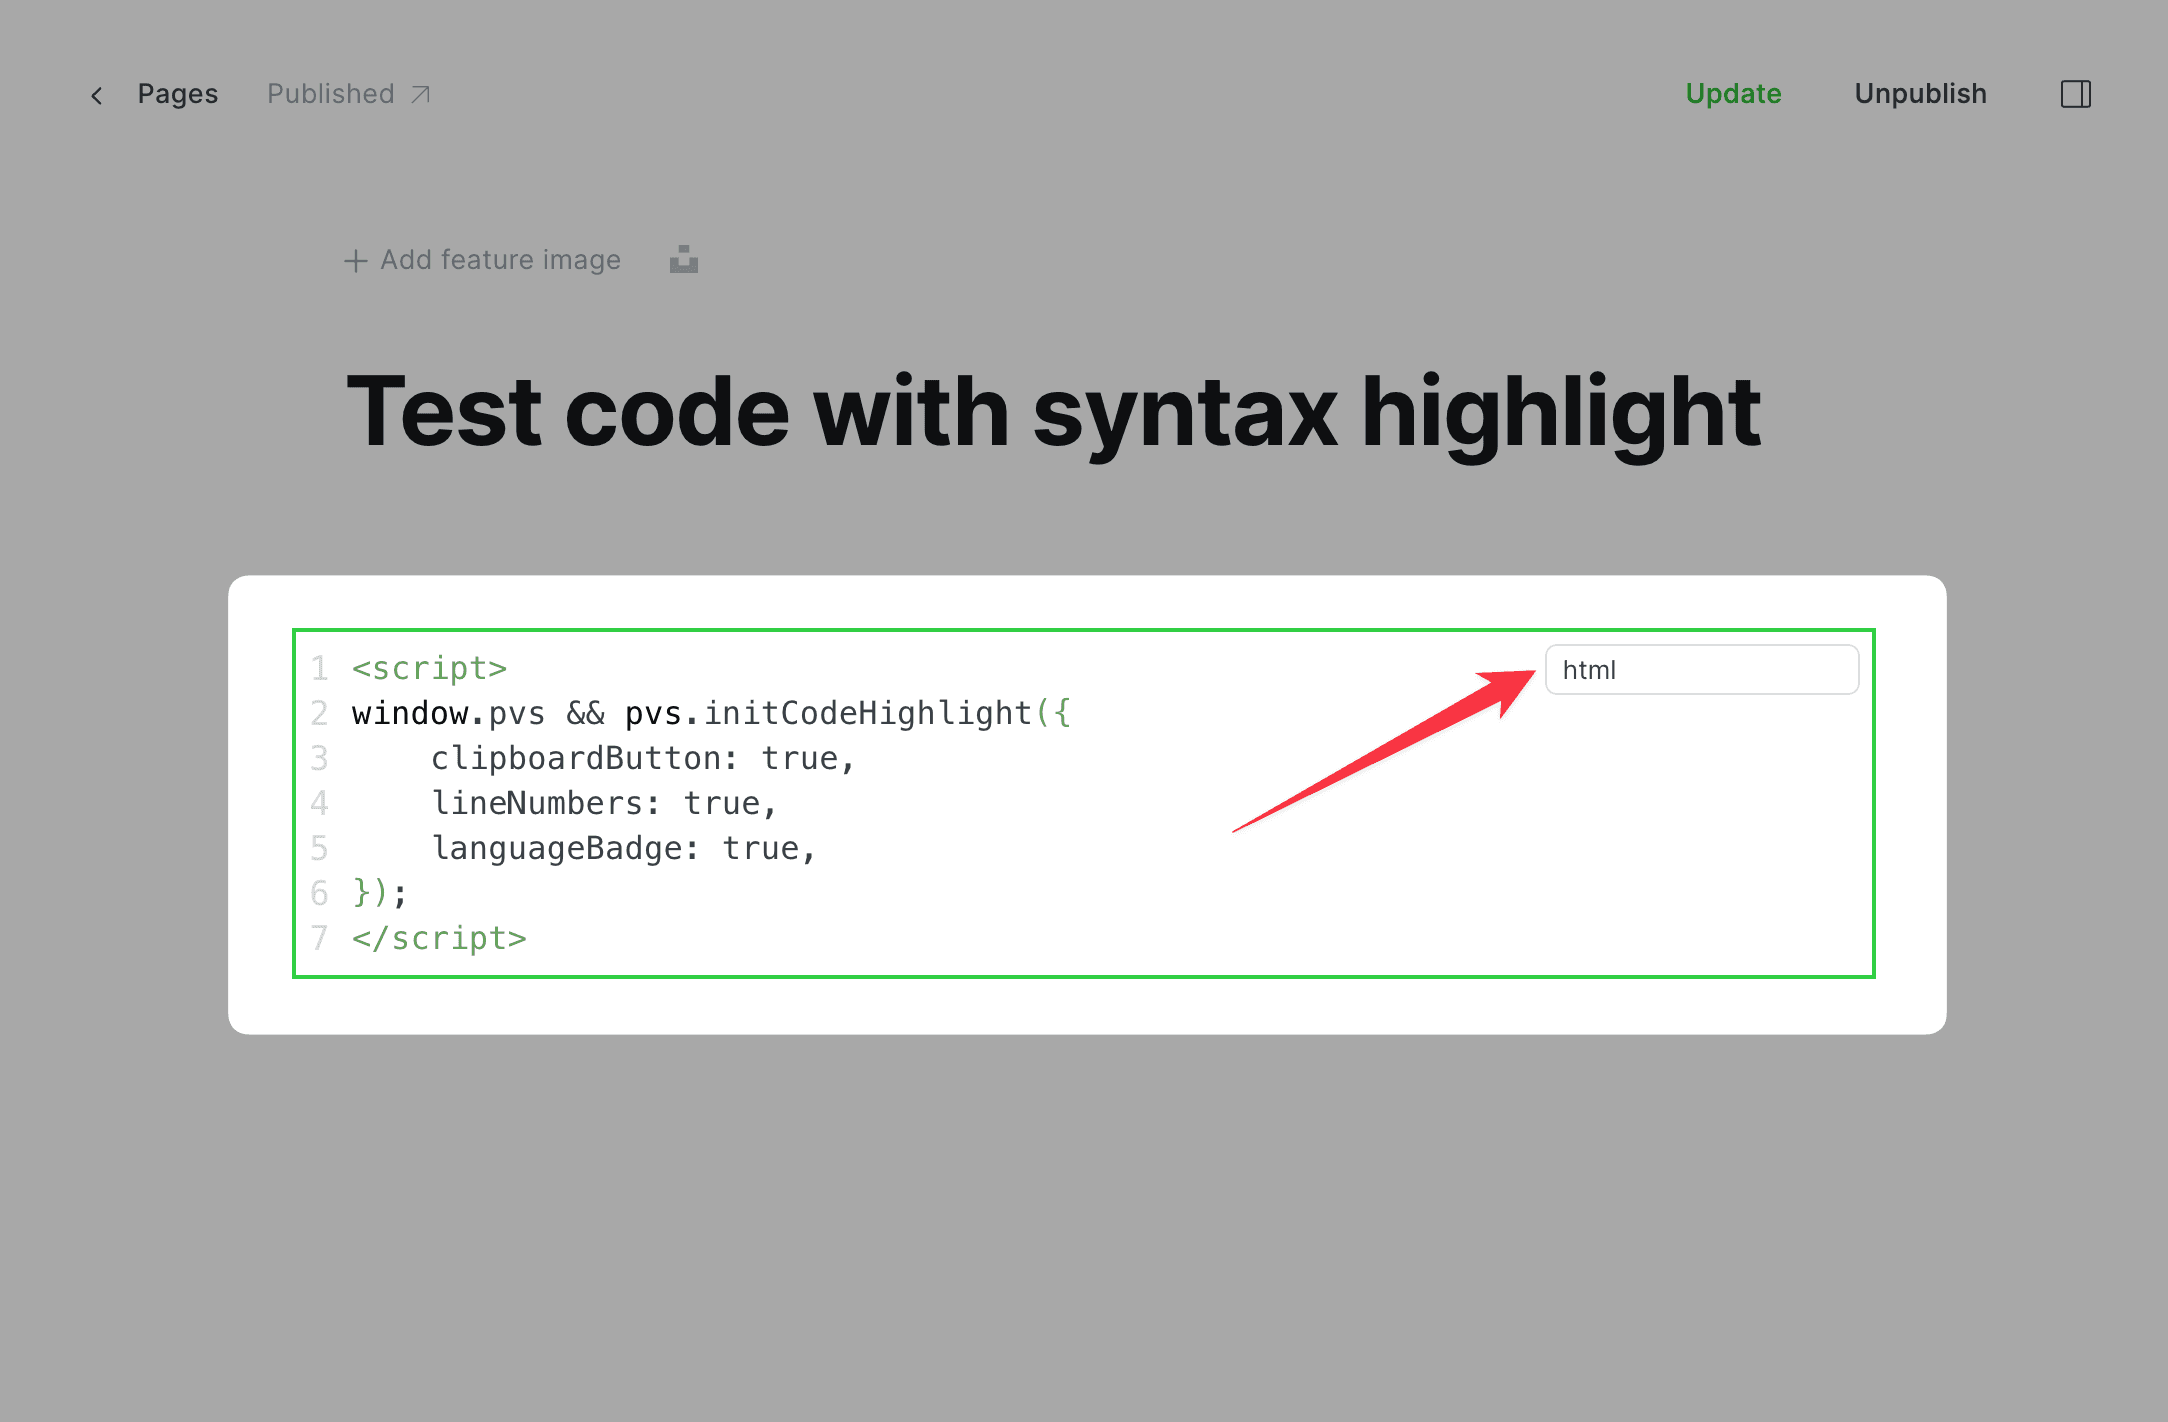Click the plus icon before Add feature image
This screenshot has width=2168, height=1422.
point(356,260)
